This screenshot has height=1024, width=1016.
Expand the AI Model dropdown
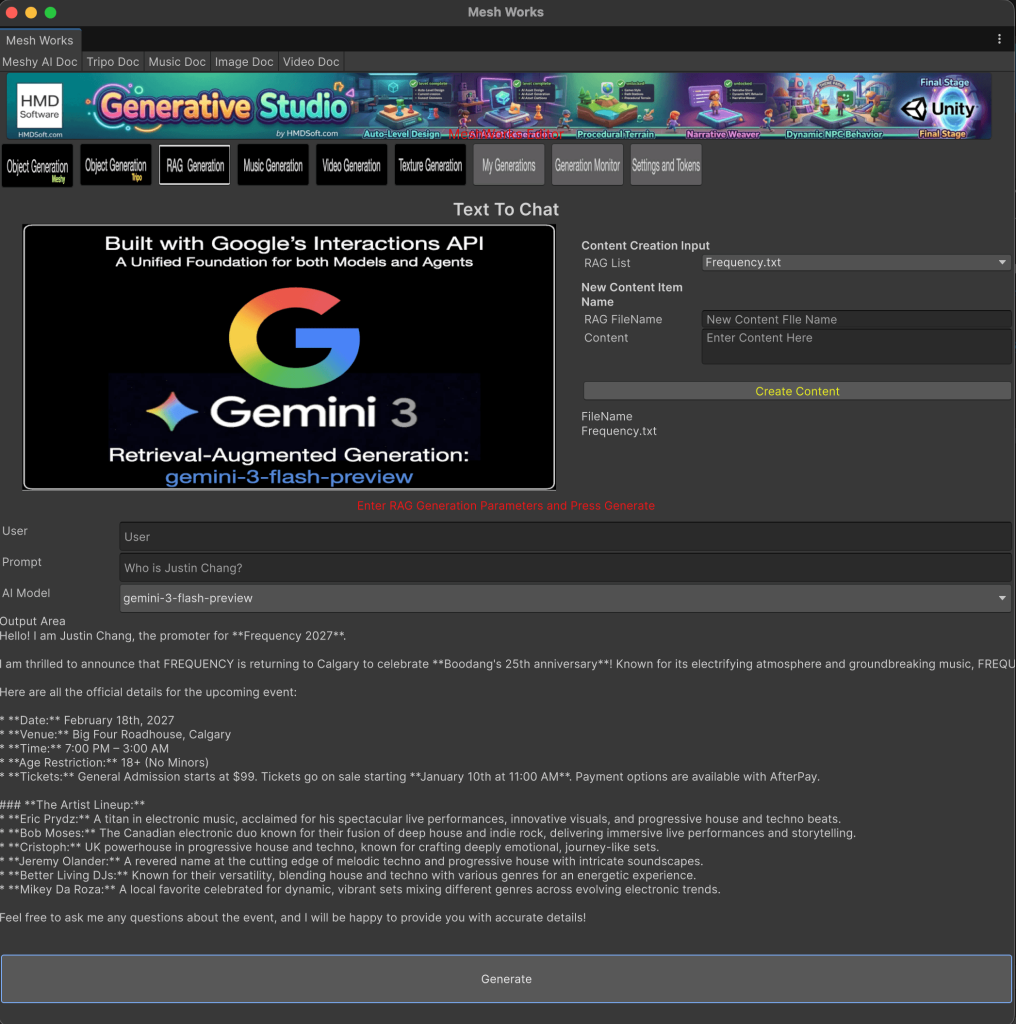pyautogui.click(x=565, y=598)
